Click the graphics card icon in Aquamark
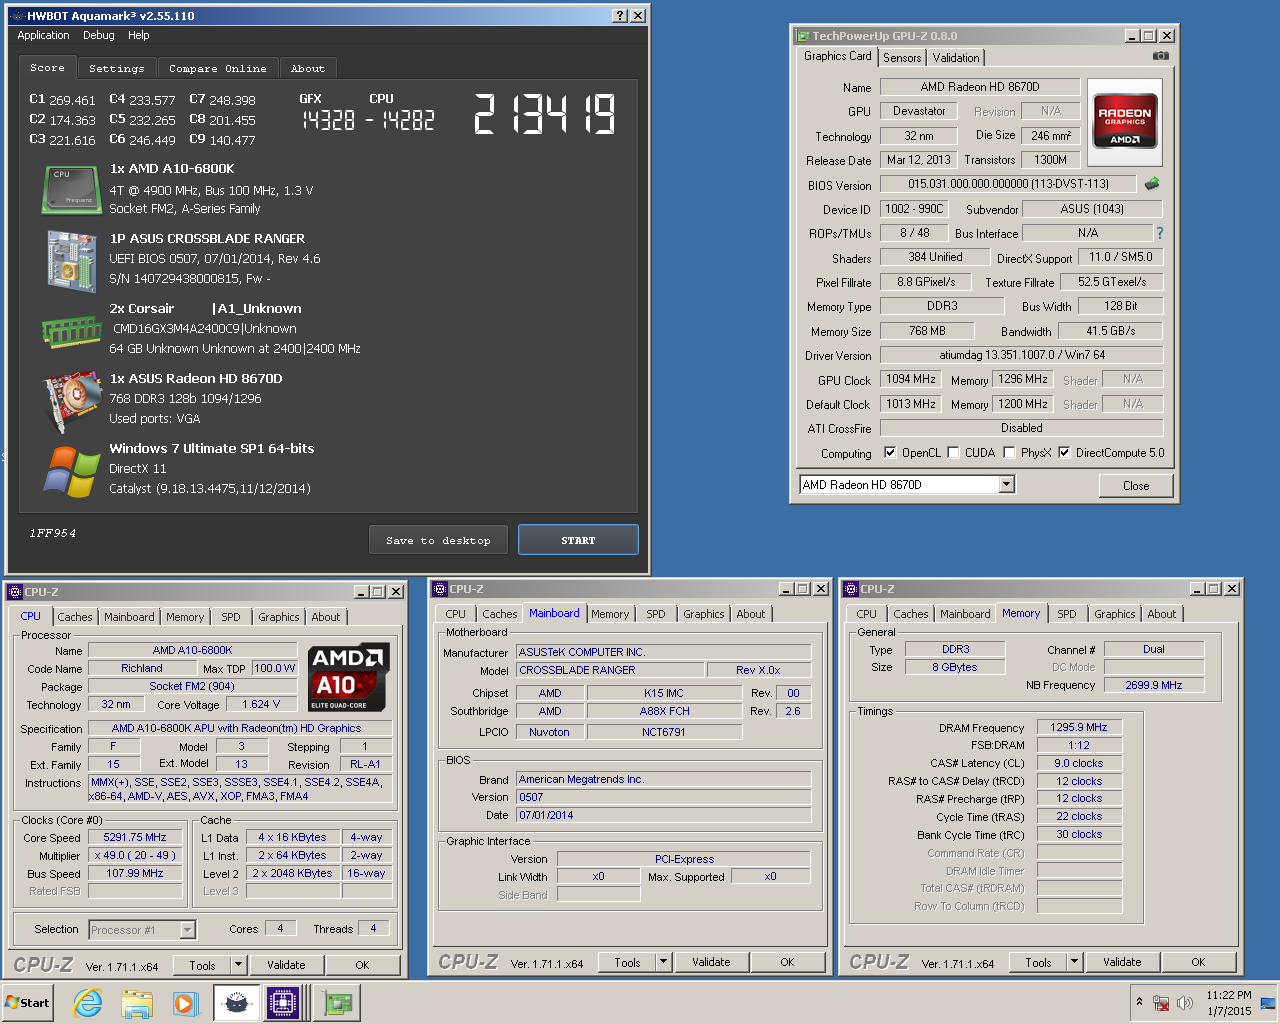Viewport: 1280px width, 1024px height. click(71, 400)
